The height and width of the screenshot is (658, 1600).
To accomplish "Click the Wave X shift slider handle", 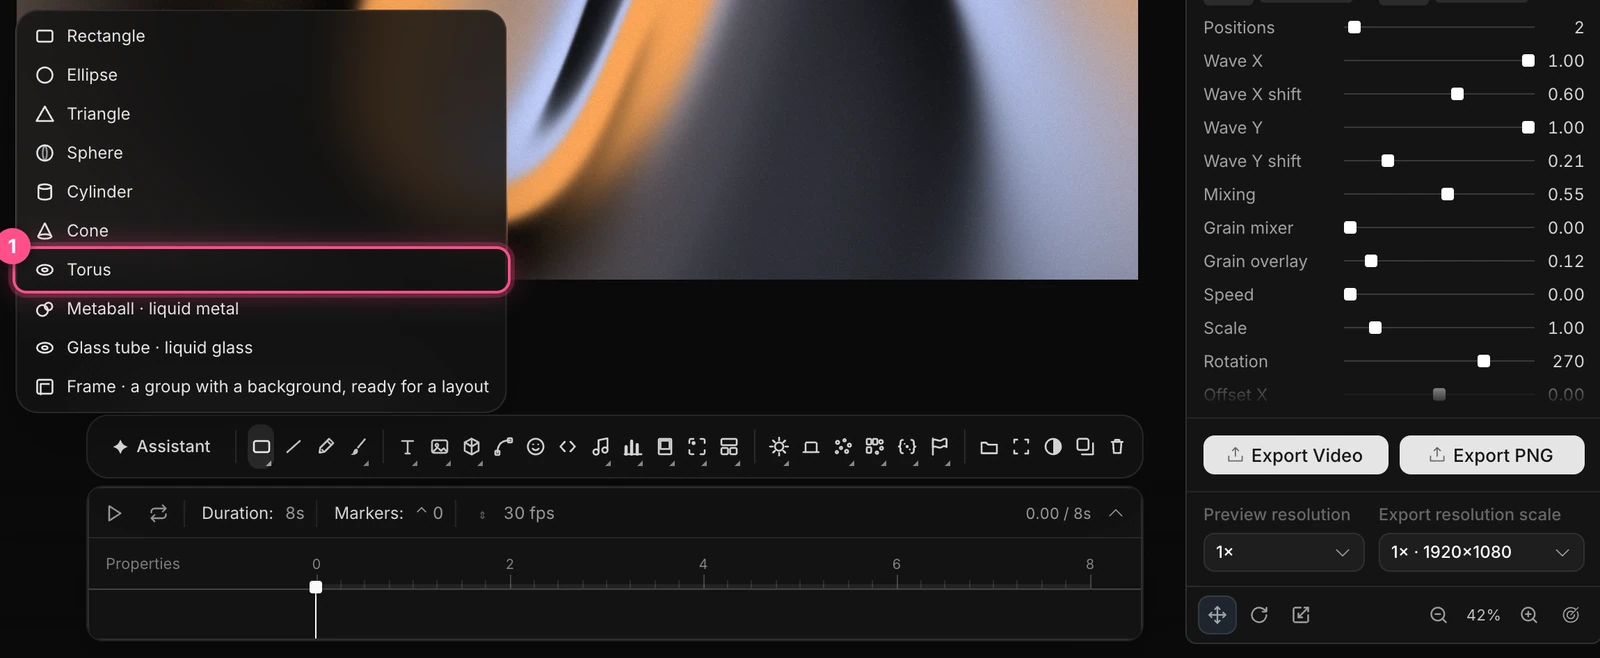I will click(x=1457, y=94).
